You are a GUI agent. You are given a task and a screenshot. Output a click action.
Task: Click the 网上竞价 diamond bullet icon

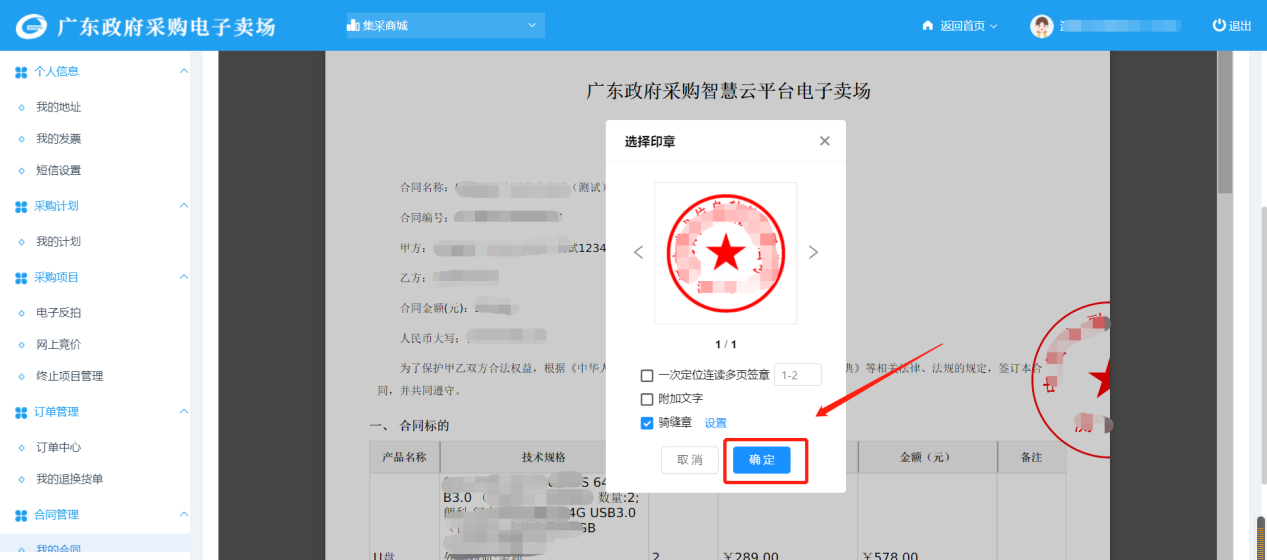(22, 344)
